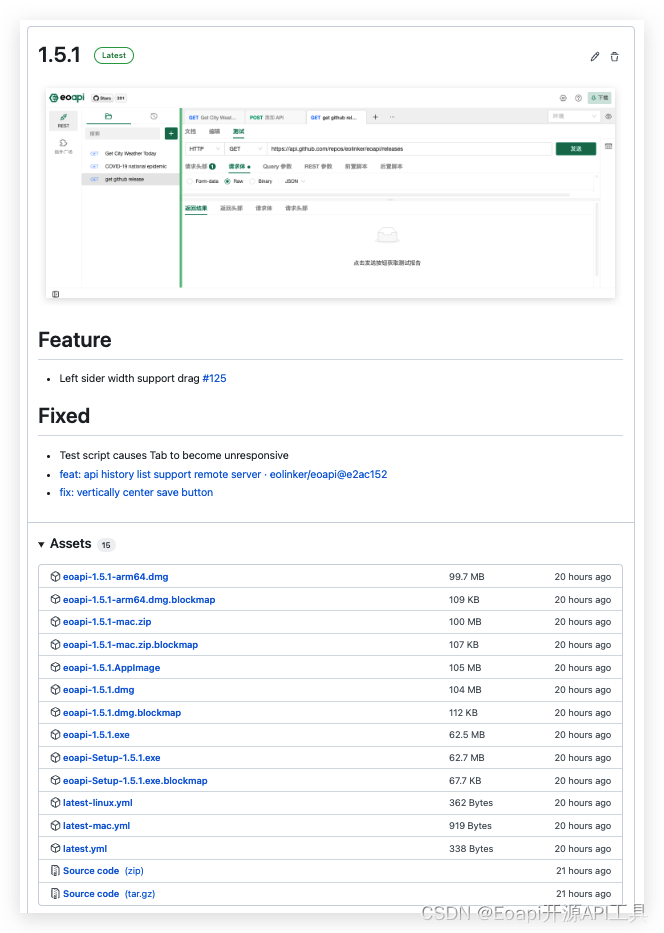Click the package icon next to eoapi-1.5.1-mac.zip.blockmap
The width and height of the screenshot is (664, 933).
[55, 644]
